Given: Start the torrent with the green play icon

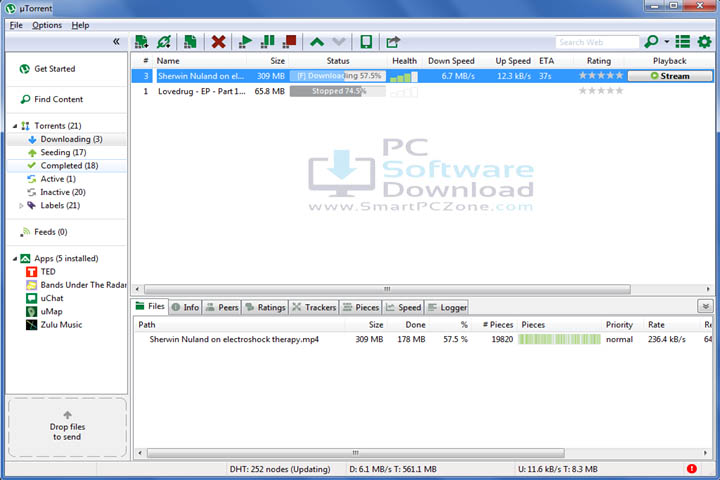Looking at the screenshot, I should [245, 42].
